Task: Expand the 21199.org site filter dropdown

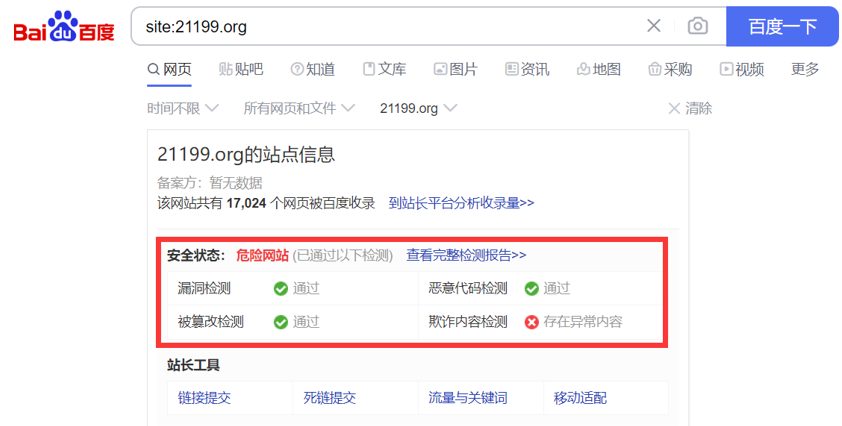Action: coord(418,109)
